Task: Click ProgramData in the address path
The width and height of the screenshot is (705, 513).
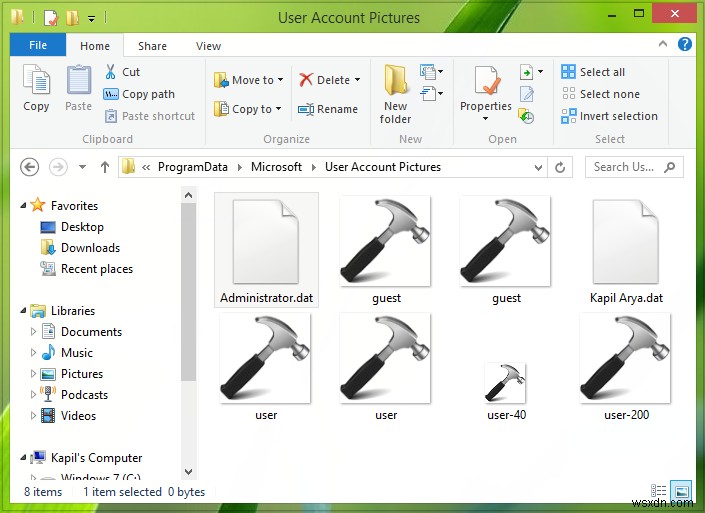Action: coord(192,167)
